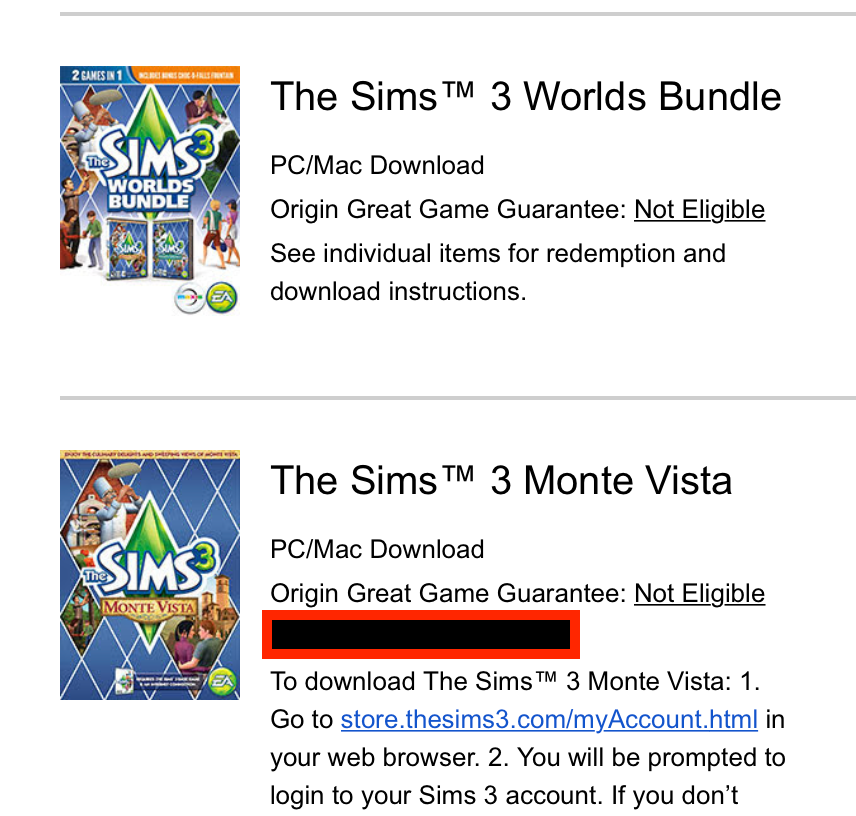Screen dimensions: 856x816
Task: Click "See individual items for redemption" text
Action: coord(497,253)
